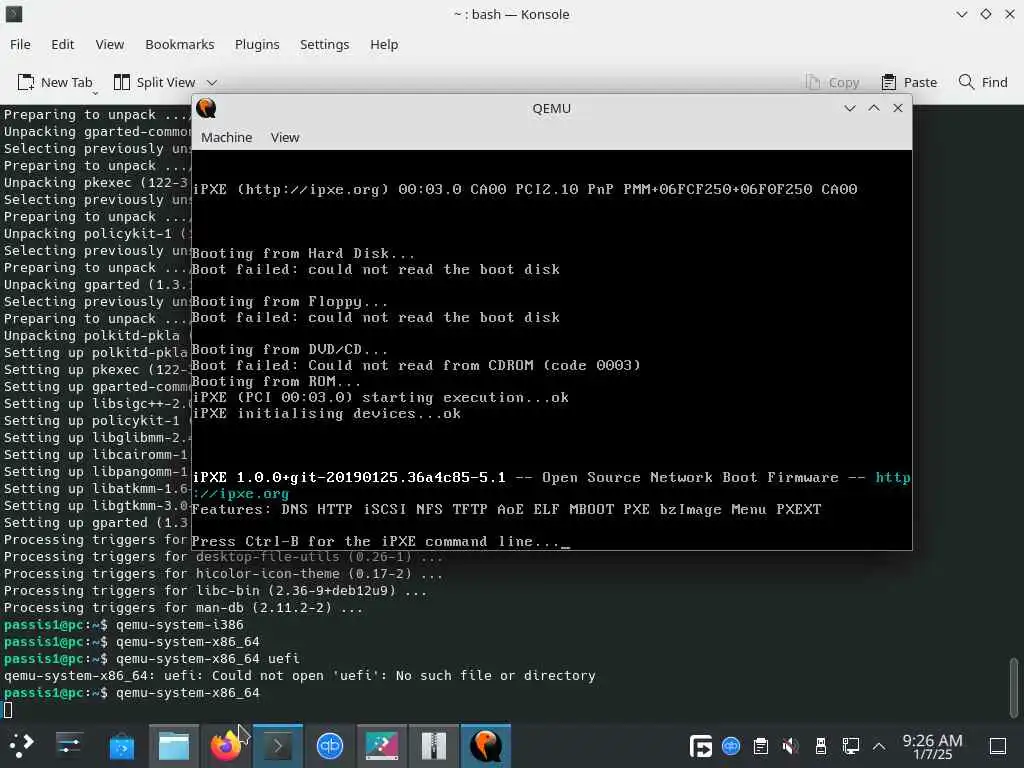This screenshot has height=768, width=1024.
Task: Open Konsole Plugins menu
Action: point(257,44)
